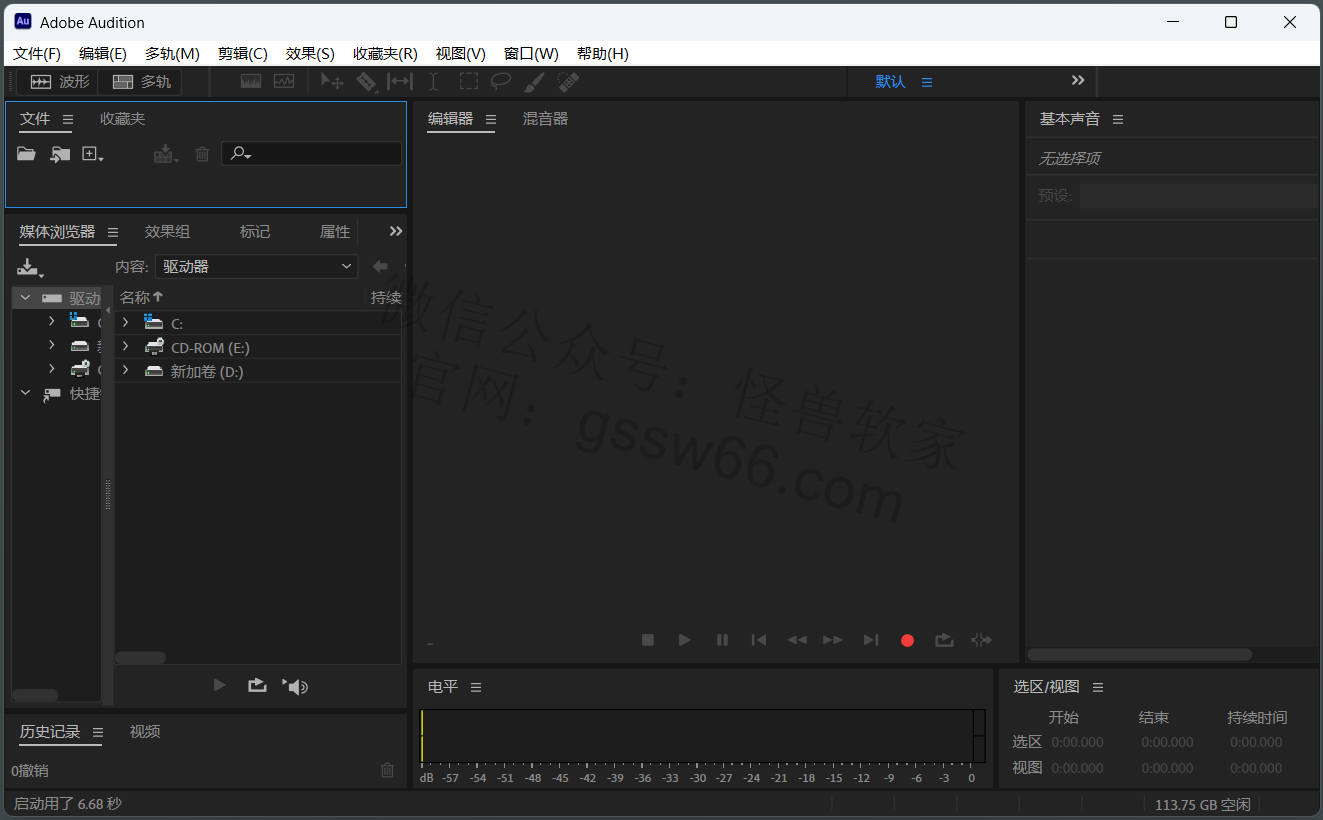
Task: Show the spectral pitch display
Action: click(284, 82)
